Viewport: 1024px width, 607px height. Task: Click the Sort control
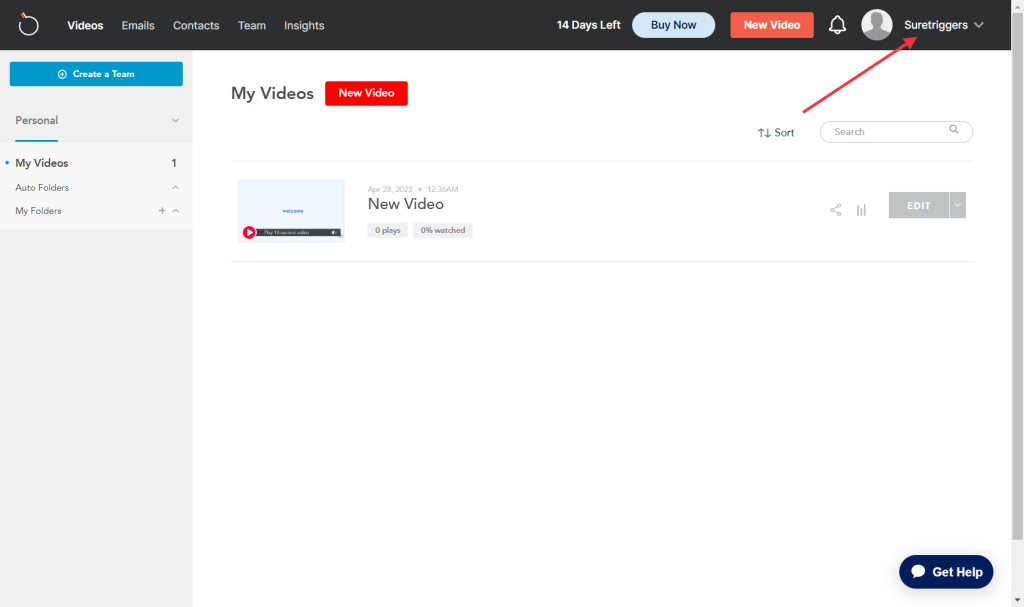point(776,132)
